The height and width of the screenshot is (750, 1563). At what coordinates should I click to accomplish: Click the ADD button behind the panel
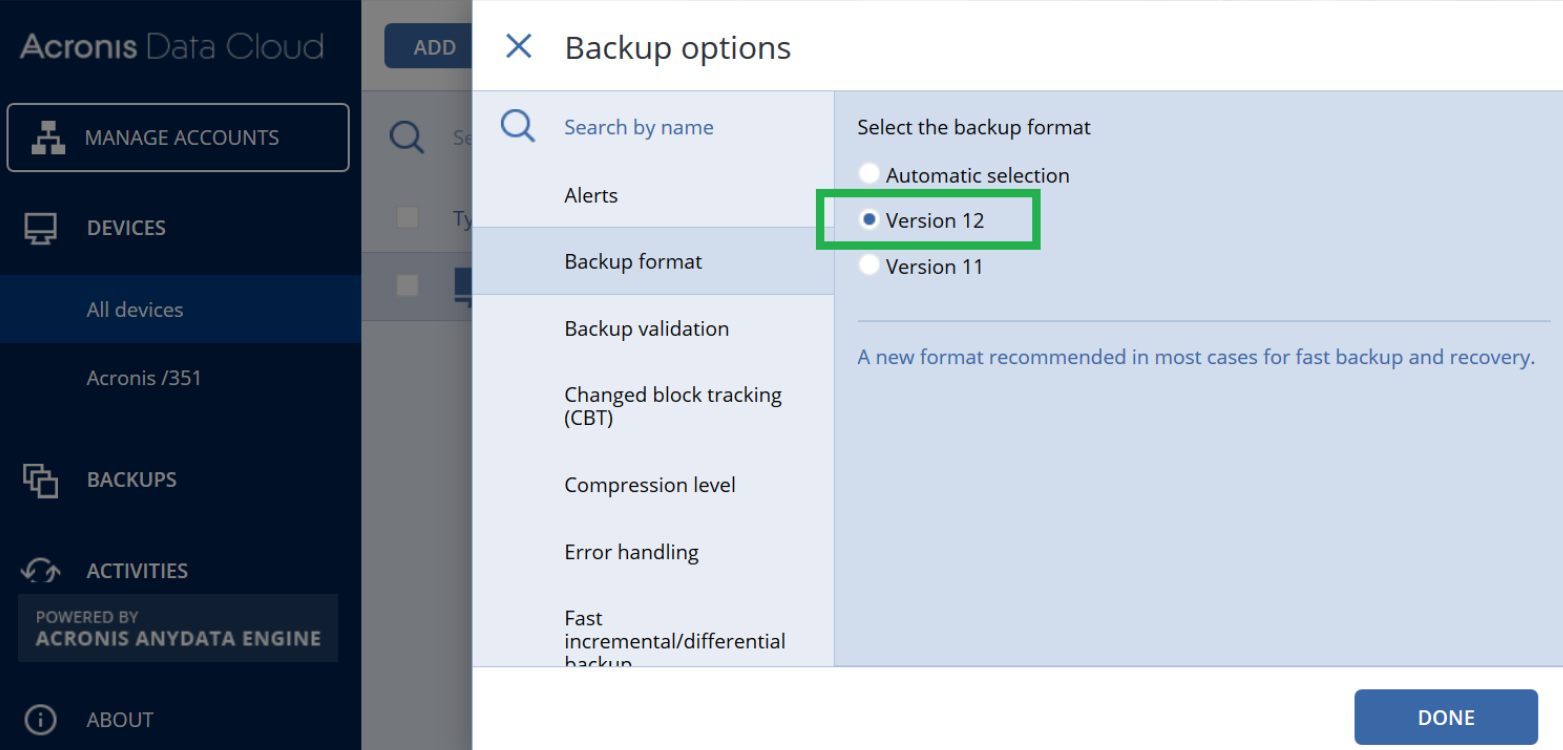(428, 46)
